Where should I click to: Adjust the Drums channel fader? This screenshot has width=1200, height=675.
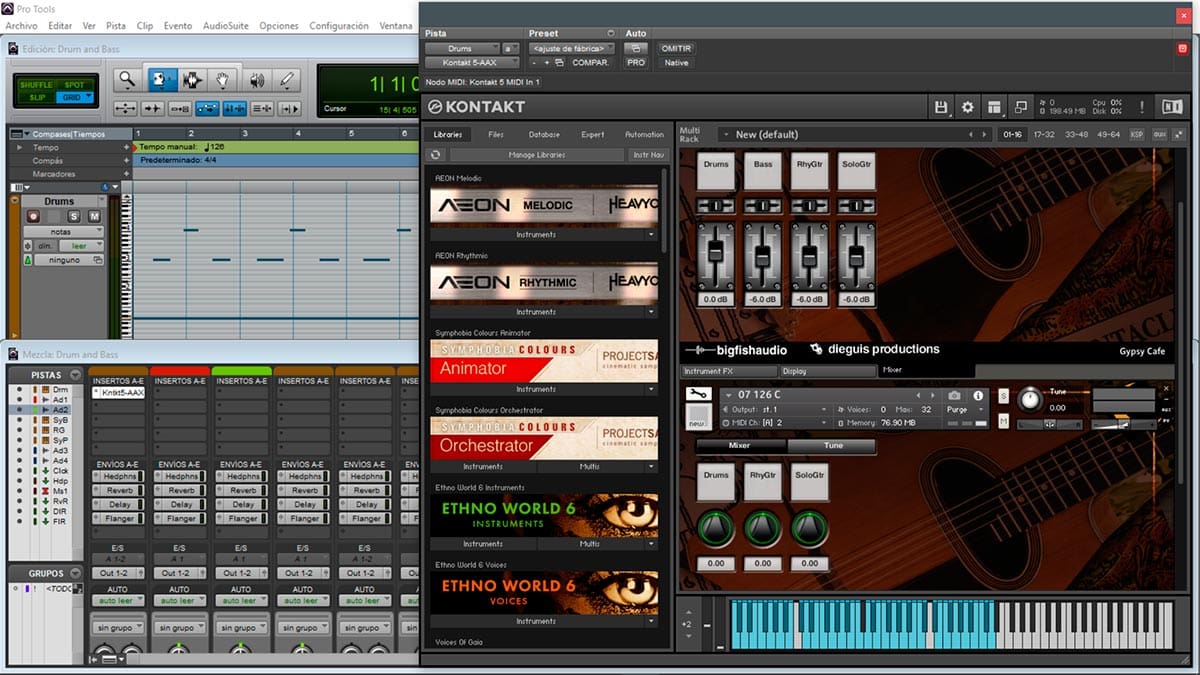pos(715,251)
